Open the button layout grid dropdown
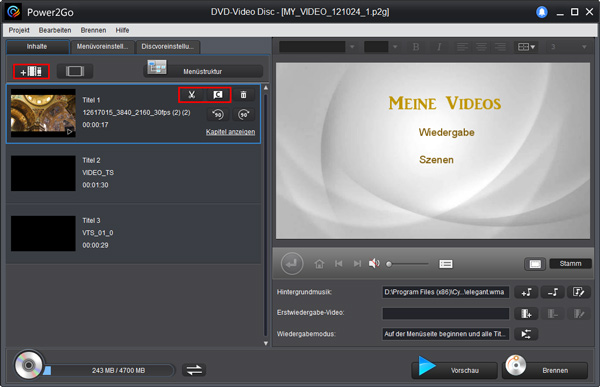 (x=526, y=47)
